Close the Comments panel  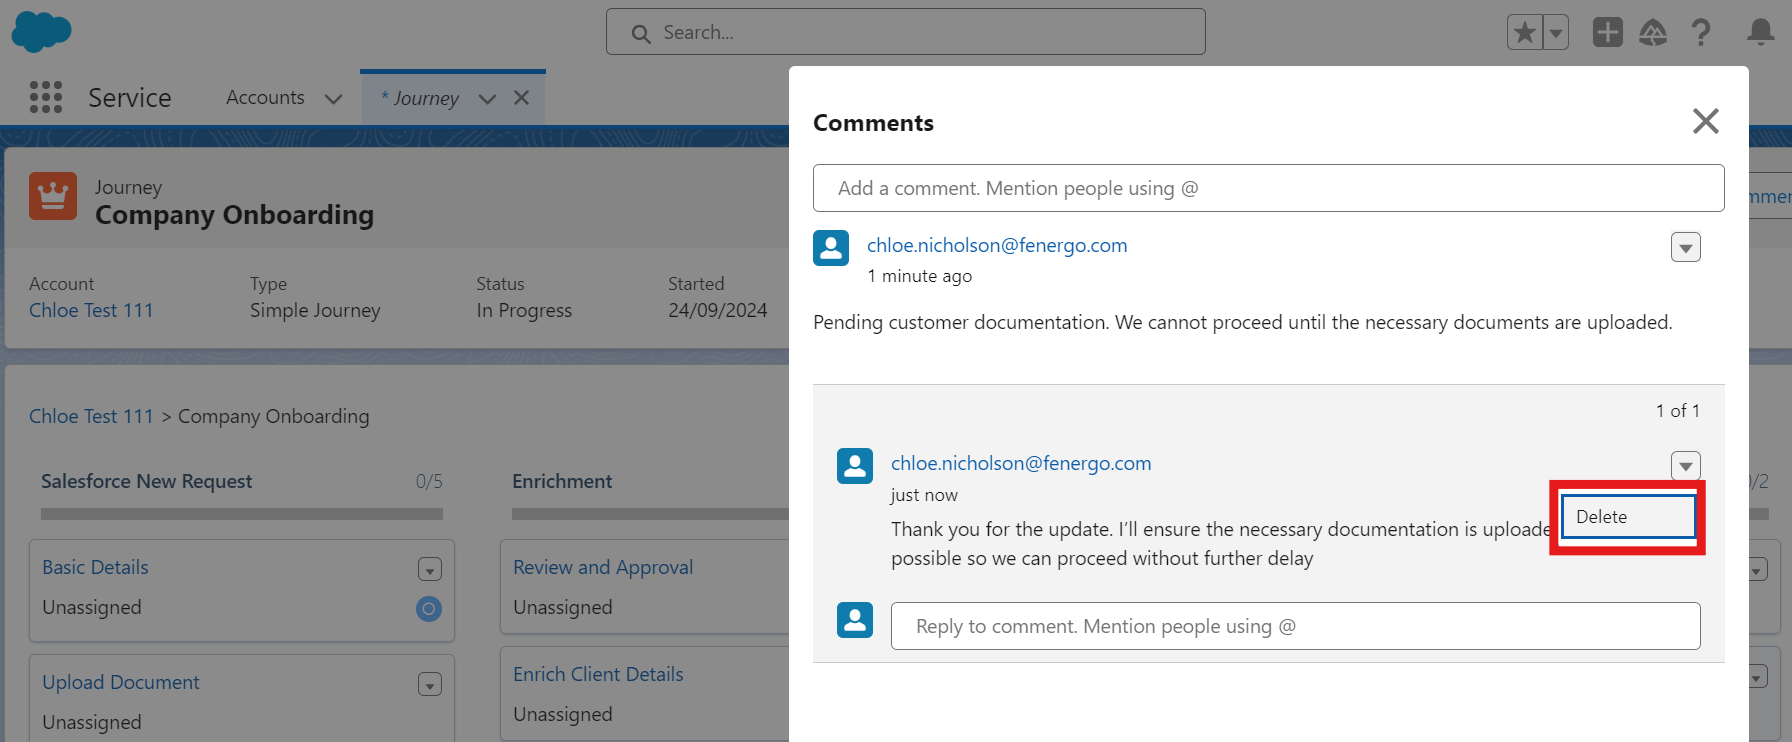pyautogui.click(x=1705, y=121)
